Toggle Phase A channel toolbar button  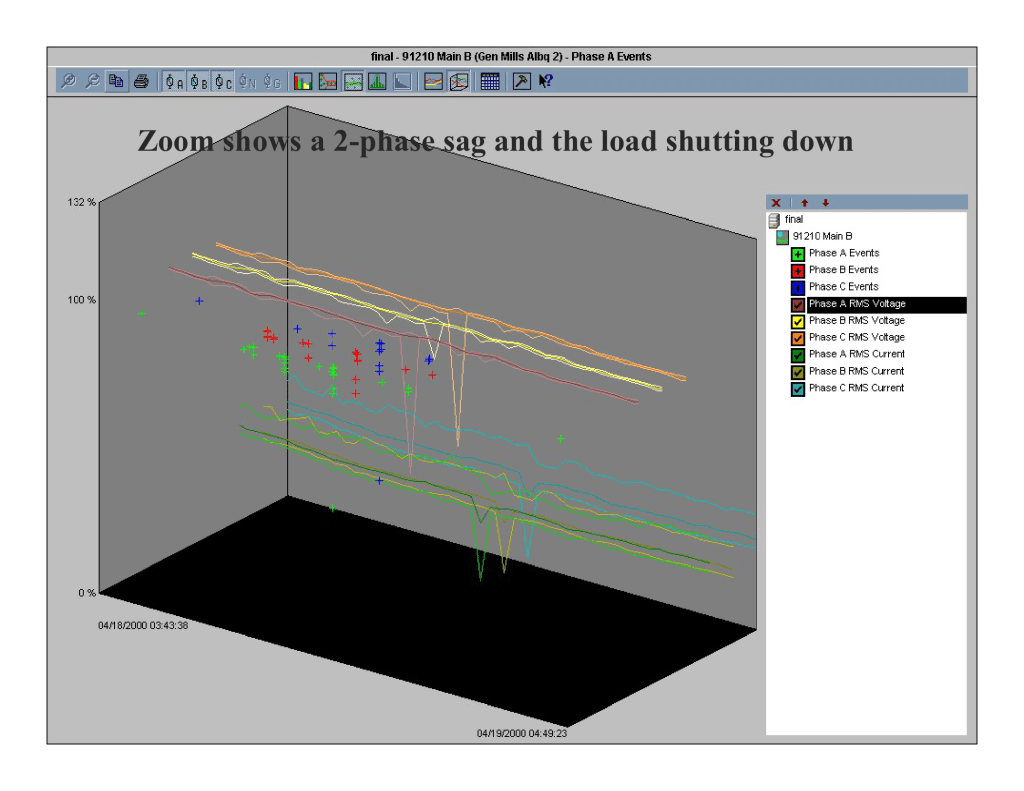click(x=175, y=82)
